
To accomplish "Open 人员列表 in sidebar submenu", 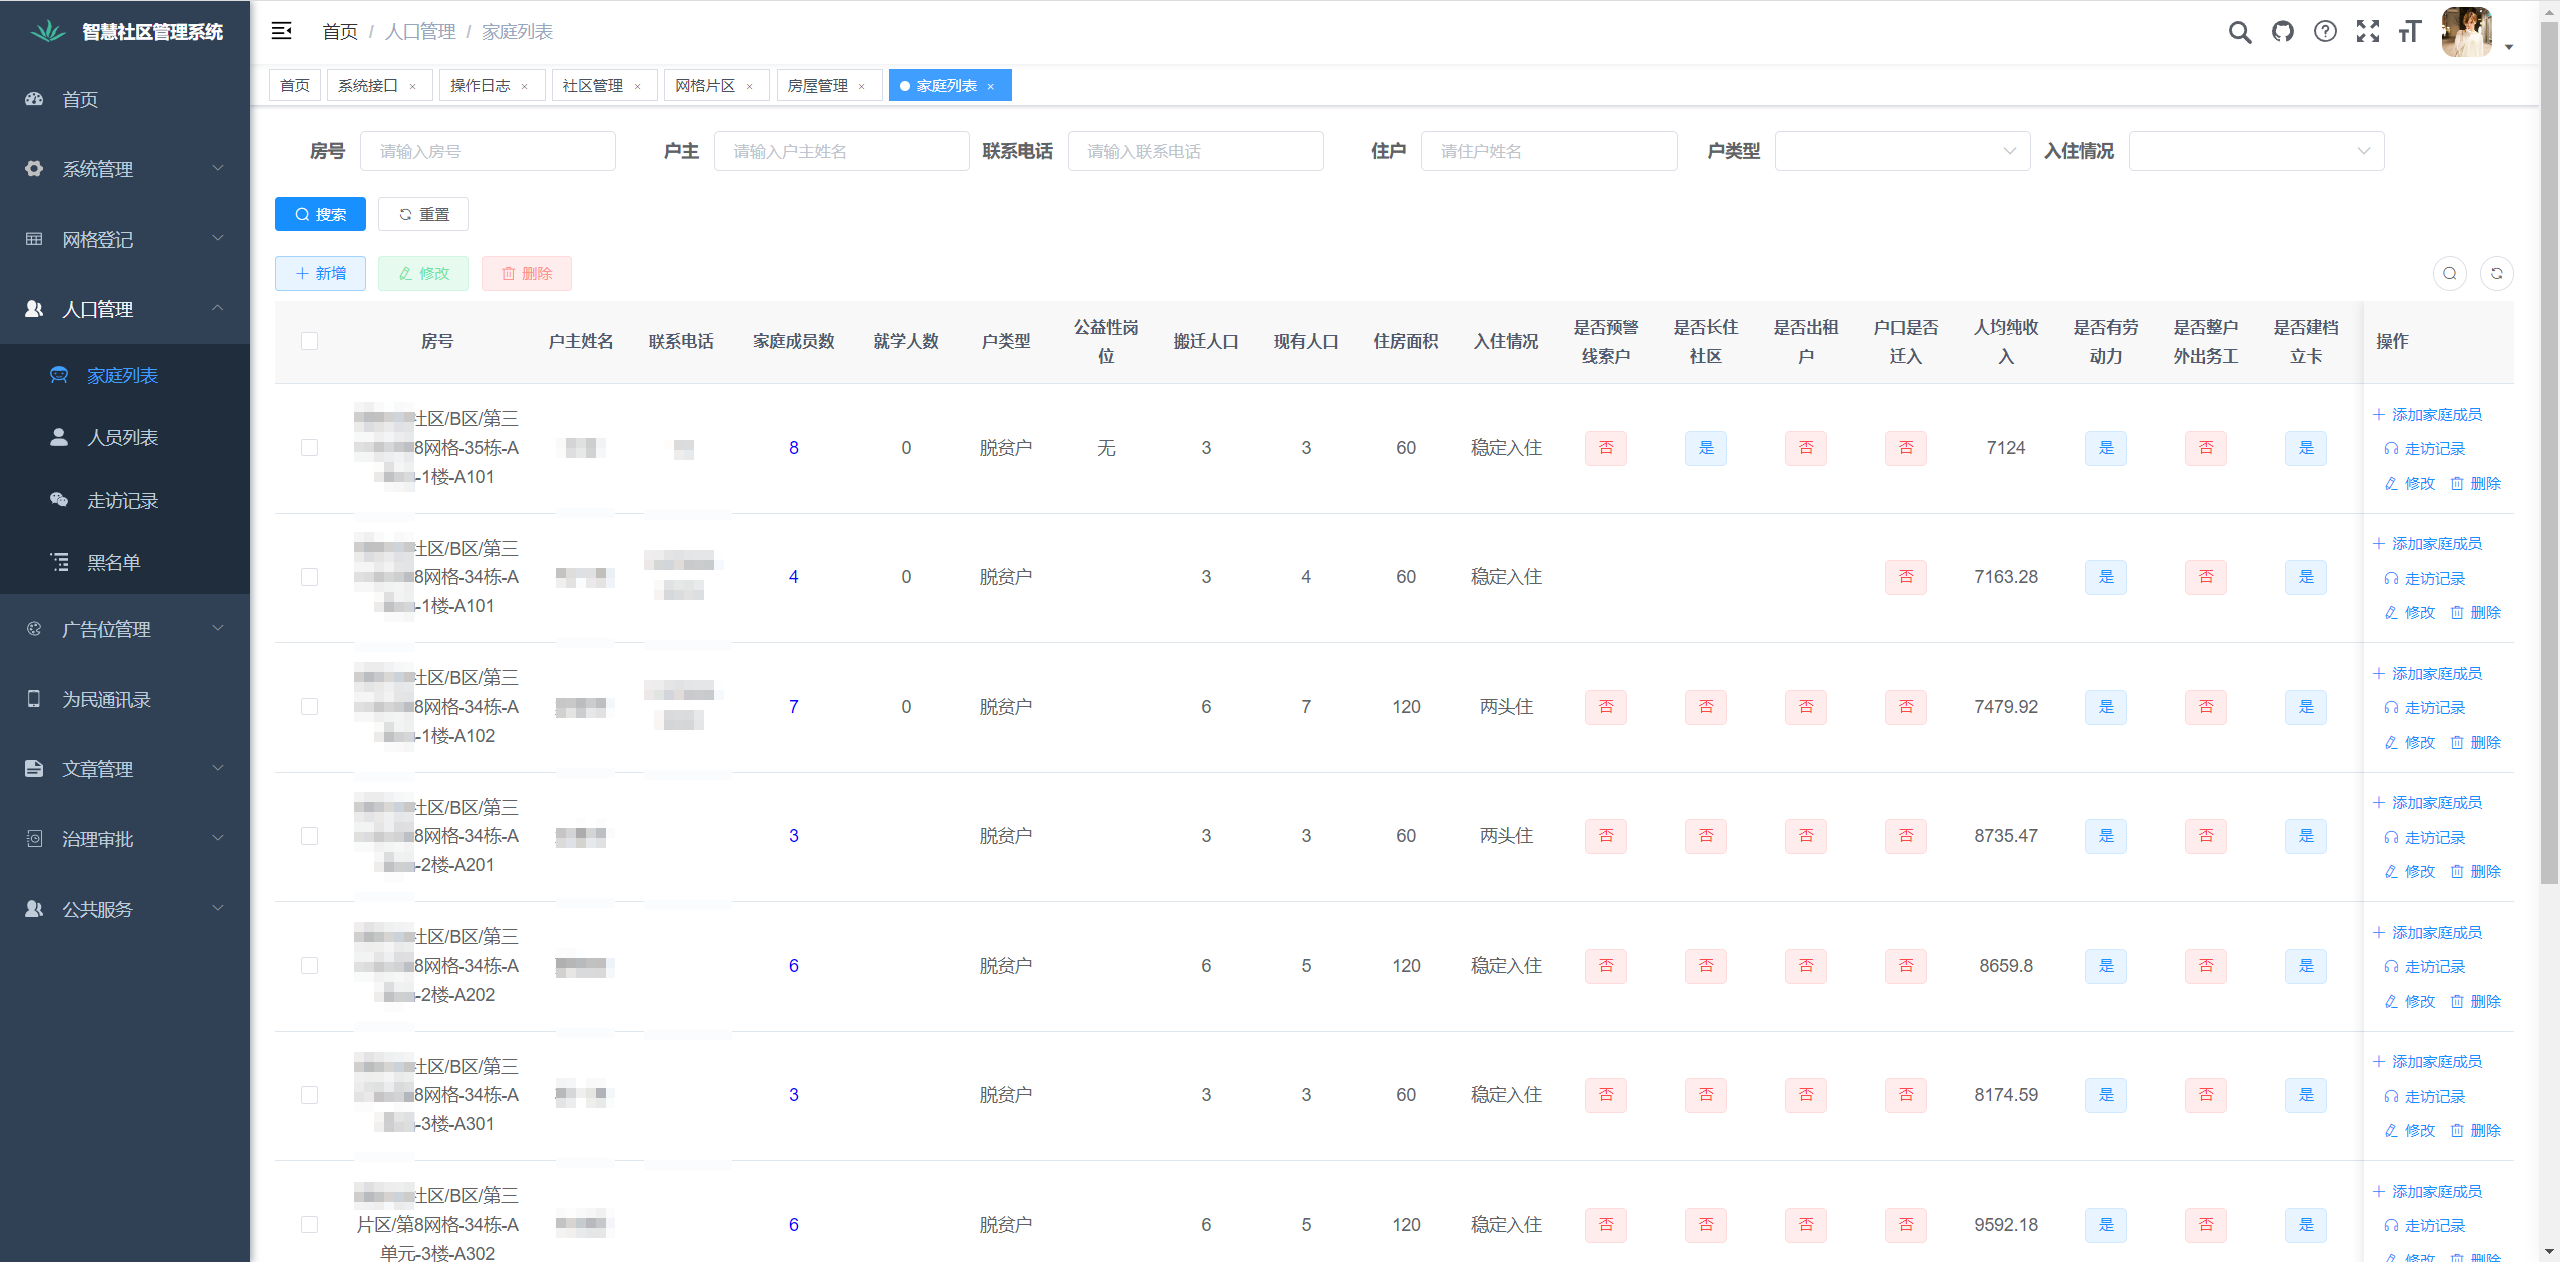I will click(125, 437).
